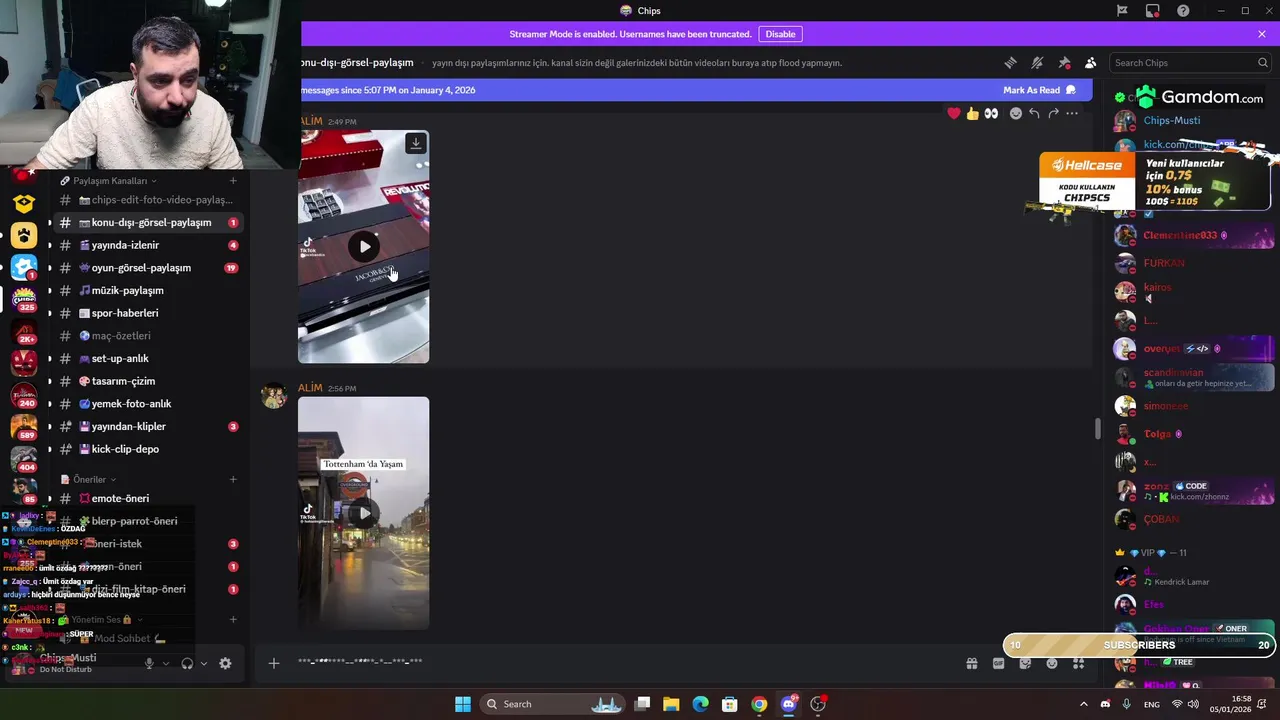The image size is (1280, 720).
Task: React with the red heart emoji
Action: (954, 113)
